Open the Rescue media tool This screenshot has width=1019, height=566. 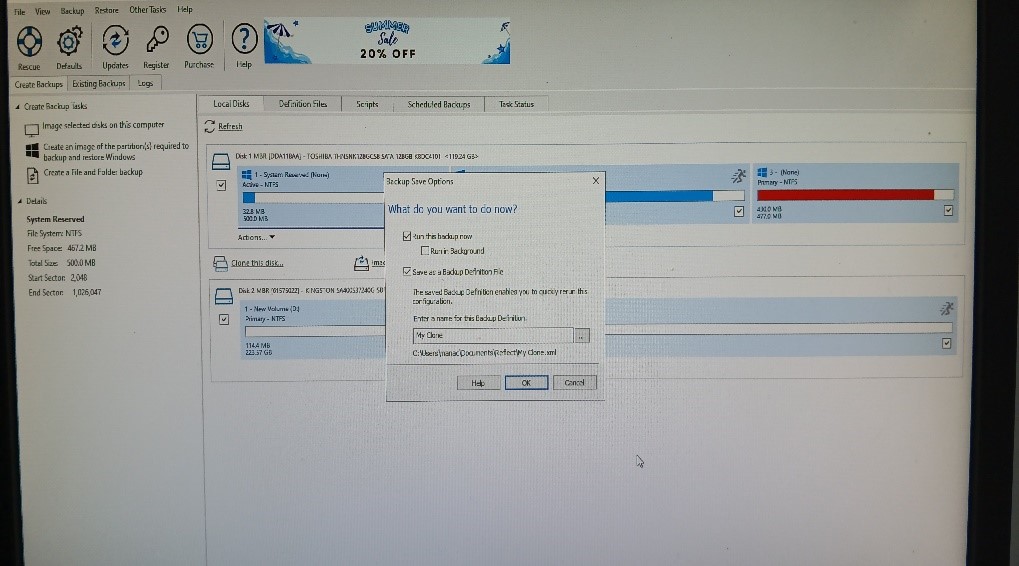pos(29,42)
